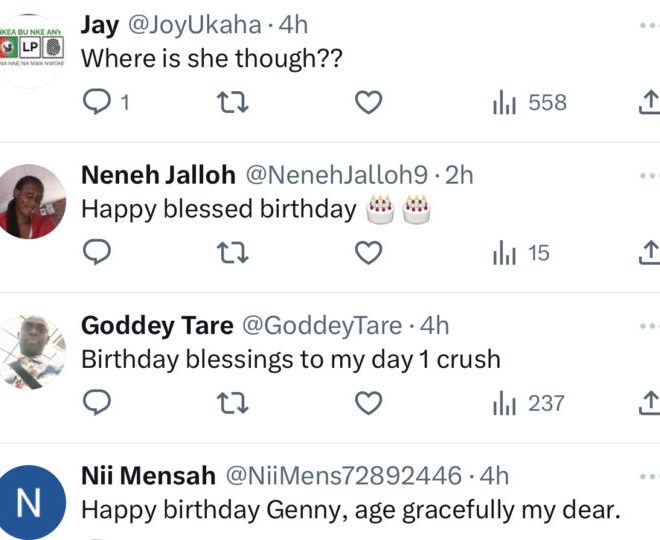Open more options on Jay's tweet
Viewport: 660px width, 540px height.
click(649, 23)
